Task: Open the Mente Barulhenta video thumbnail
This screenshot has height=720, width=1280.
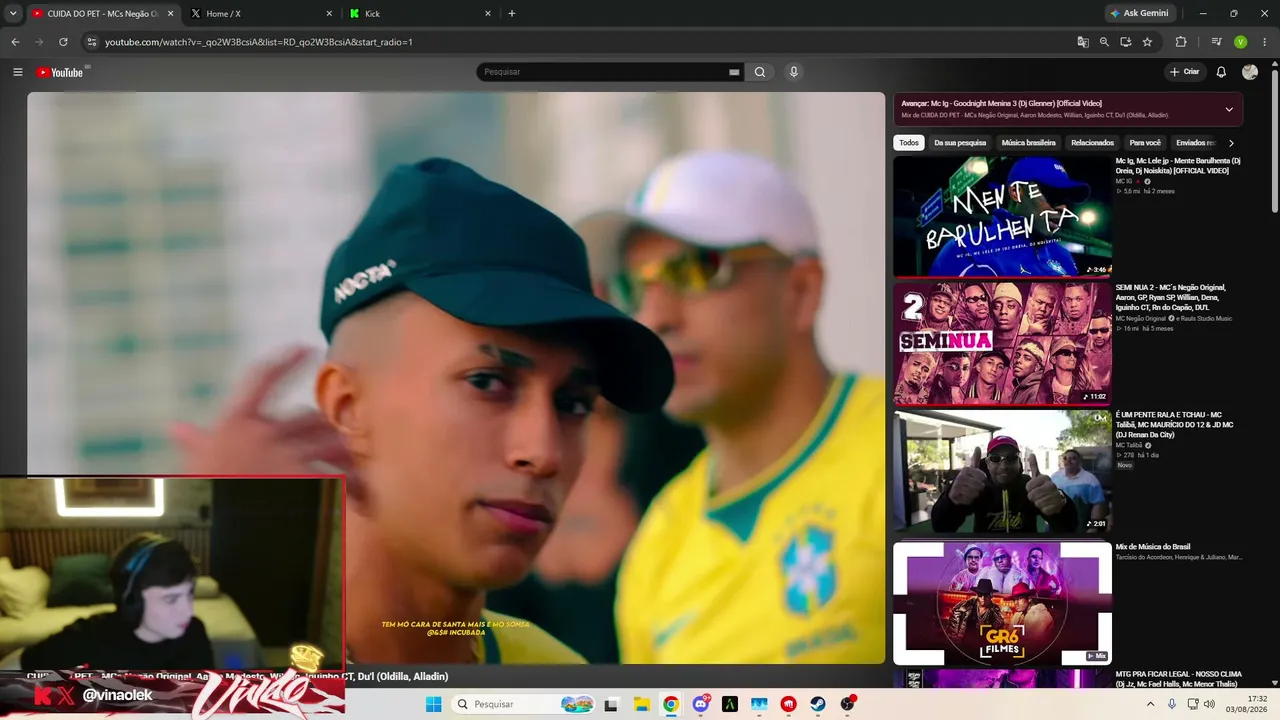Action: click(1002, 216)
